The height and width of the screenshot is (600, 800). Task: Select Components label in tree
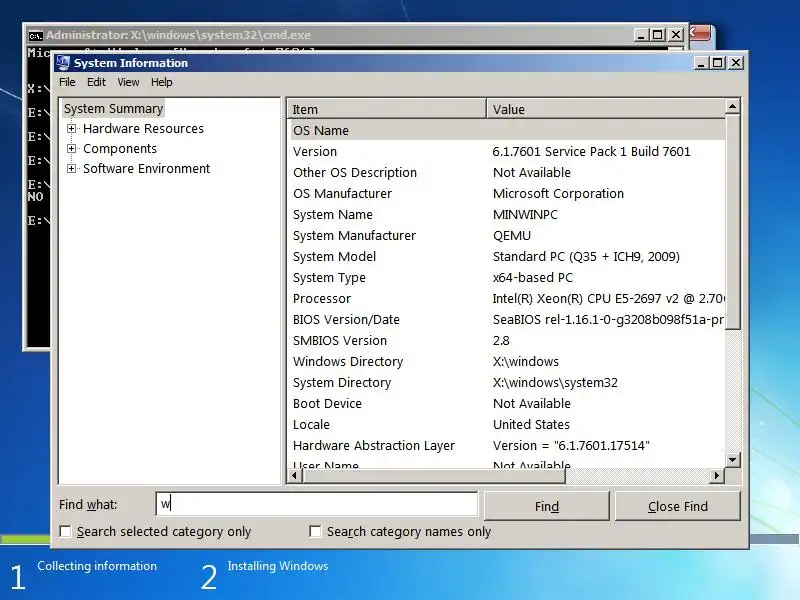[x=120, y=148]
